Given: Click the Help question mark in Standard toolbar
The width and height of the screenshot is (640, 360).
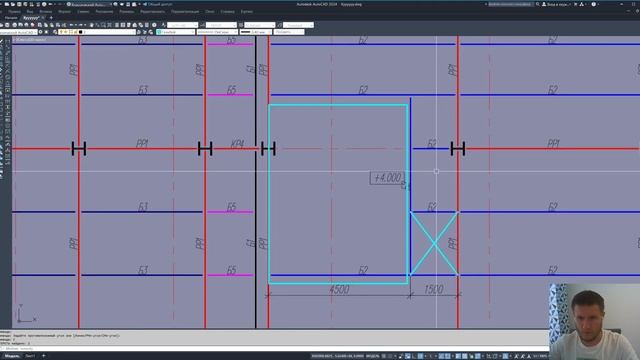Looking at the screenshot, I should [154, 25].
